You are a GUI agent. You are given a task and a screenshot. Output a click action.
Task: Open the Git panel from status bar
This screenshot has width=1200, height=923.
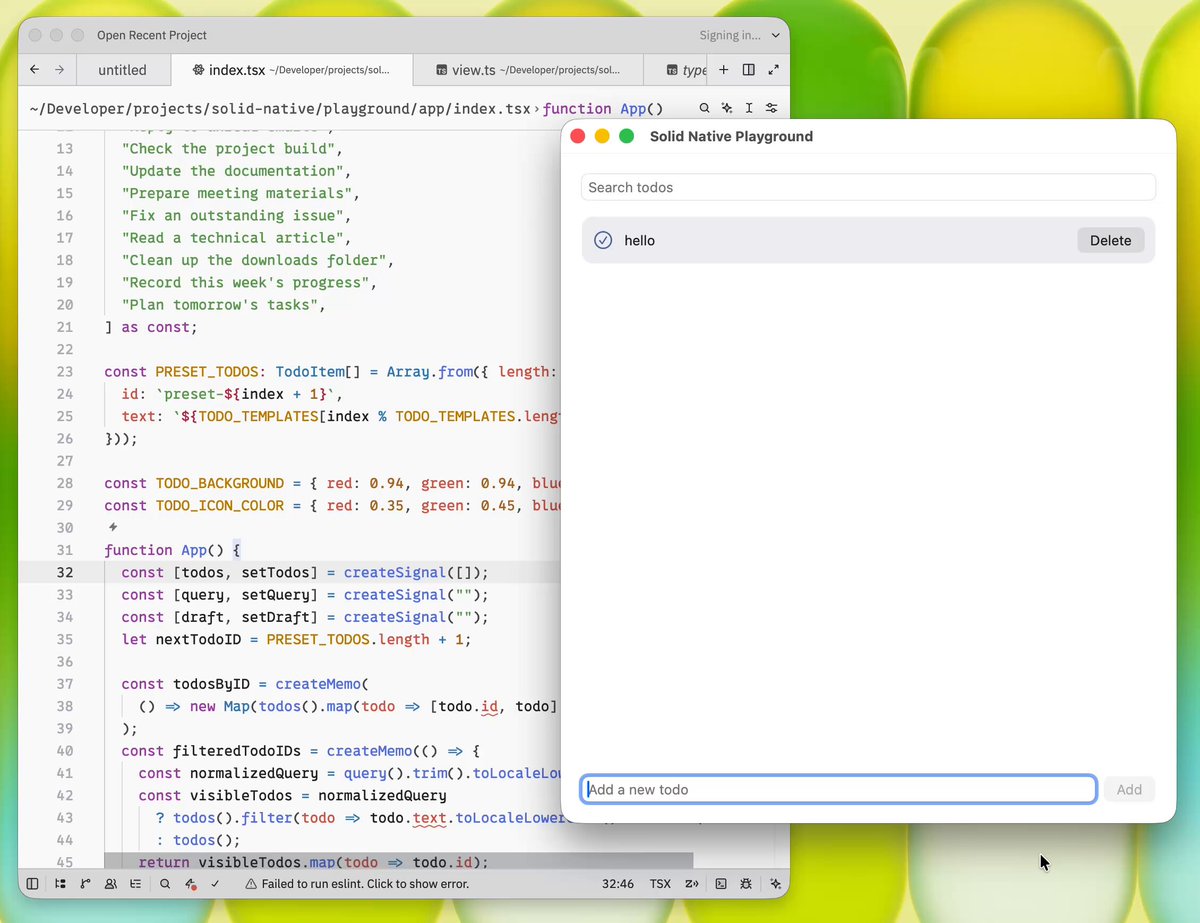tap(85, 884)
